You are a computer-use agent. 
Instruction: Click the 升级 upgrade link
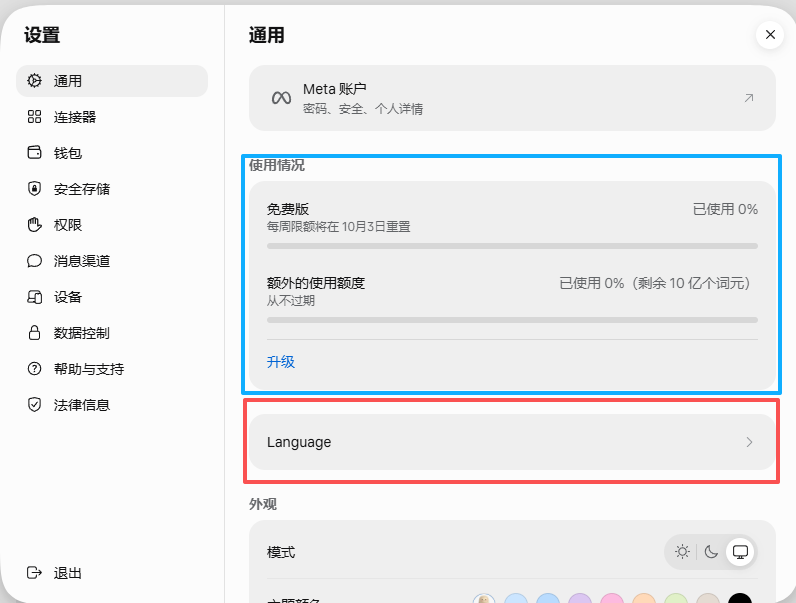(281, 362)
